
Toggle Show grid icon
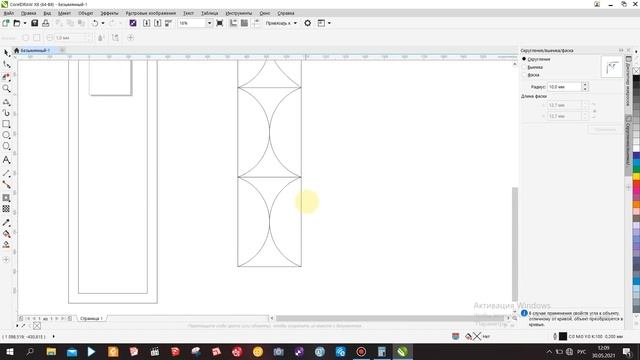tap(244, 23)
